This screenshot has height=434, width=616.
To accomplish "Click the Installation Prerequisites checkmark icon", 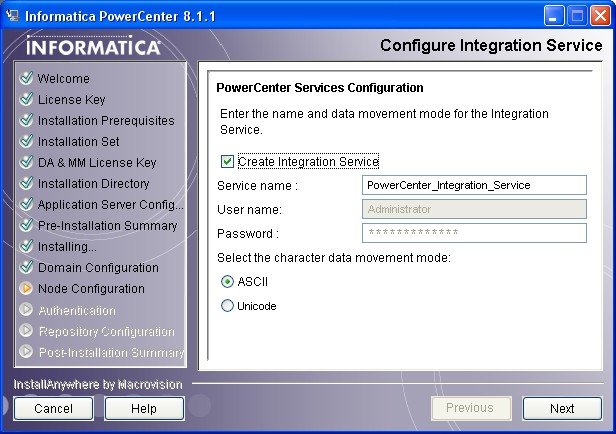I will [x=26, y=120].
